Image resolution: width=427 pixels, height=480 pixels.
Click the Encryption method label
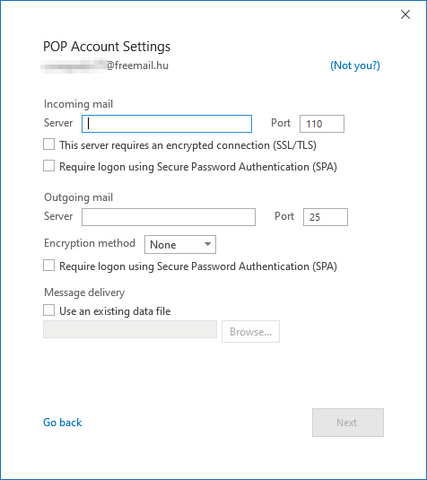click(90, 243)
